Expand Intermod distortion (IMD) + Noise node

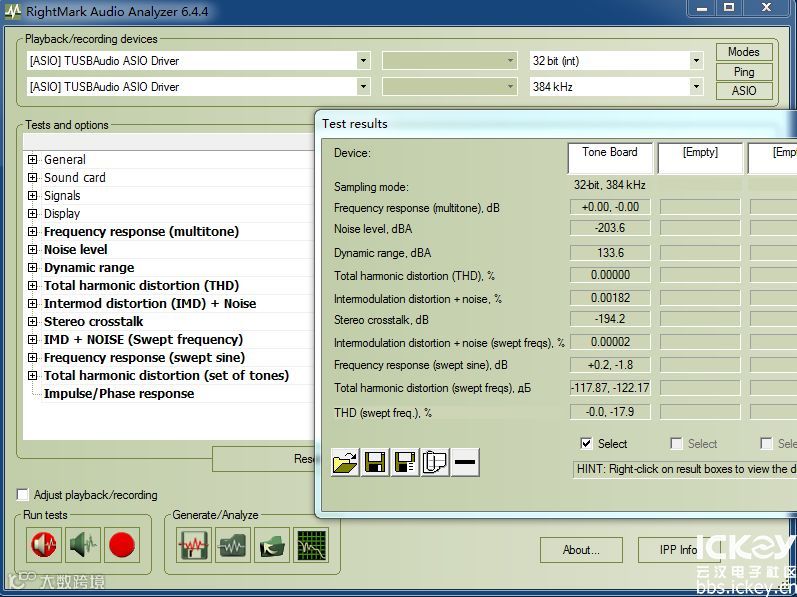33,303
